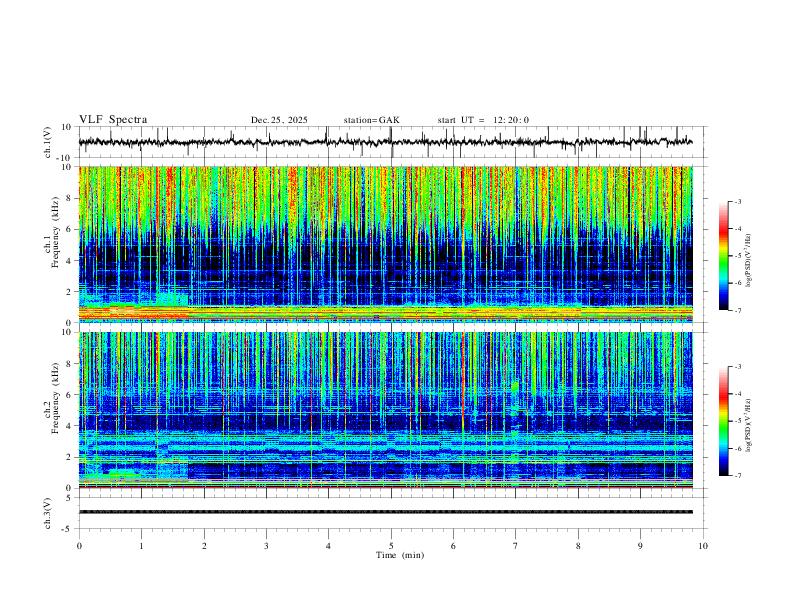Click the ch.2 spectrogram panel

point(386,410)
